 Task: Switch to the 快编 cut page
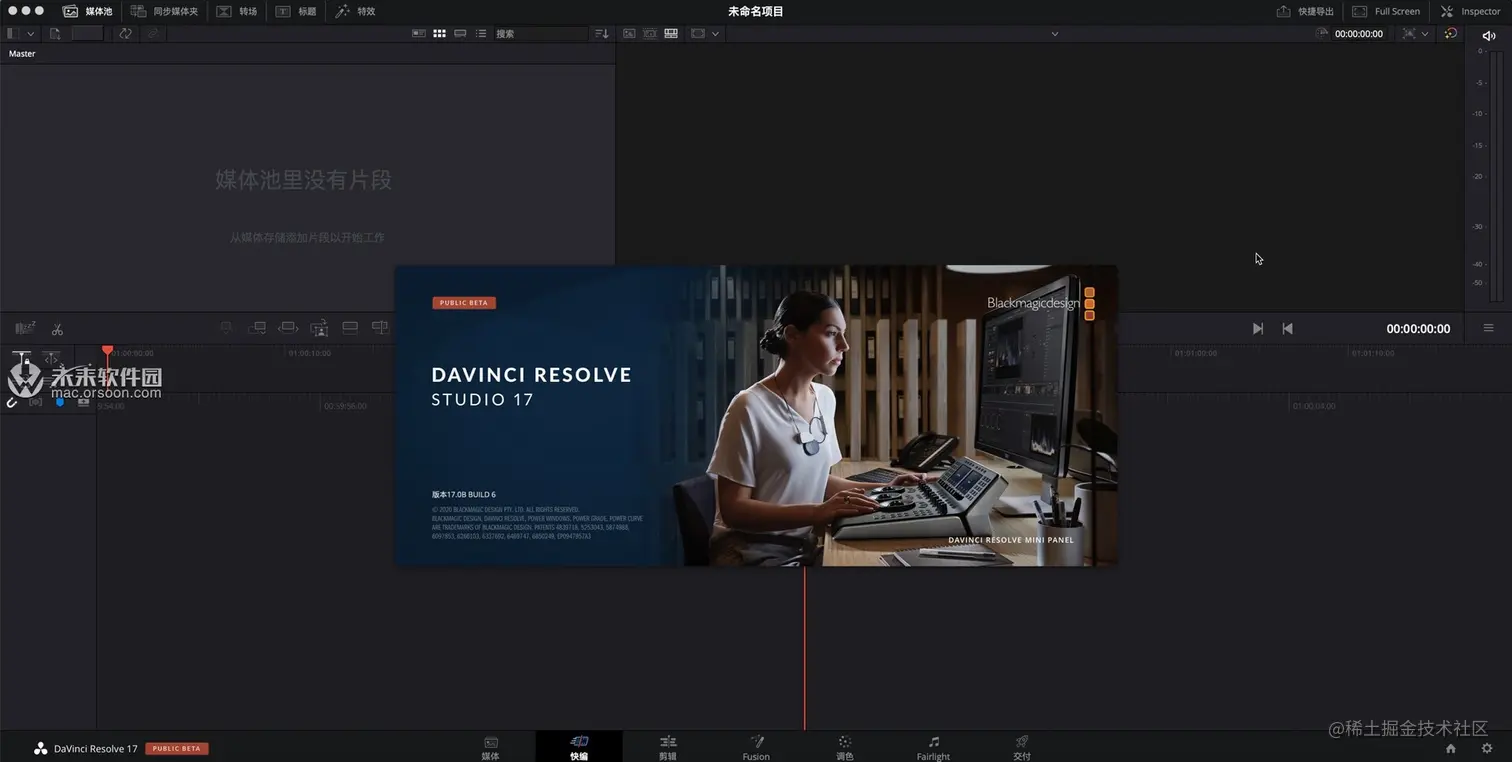click(579, 748)
